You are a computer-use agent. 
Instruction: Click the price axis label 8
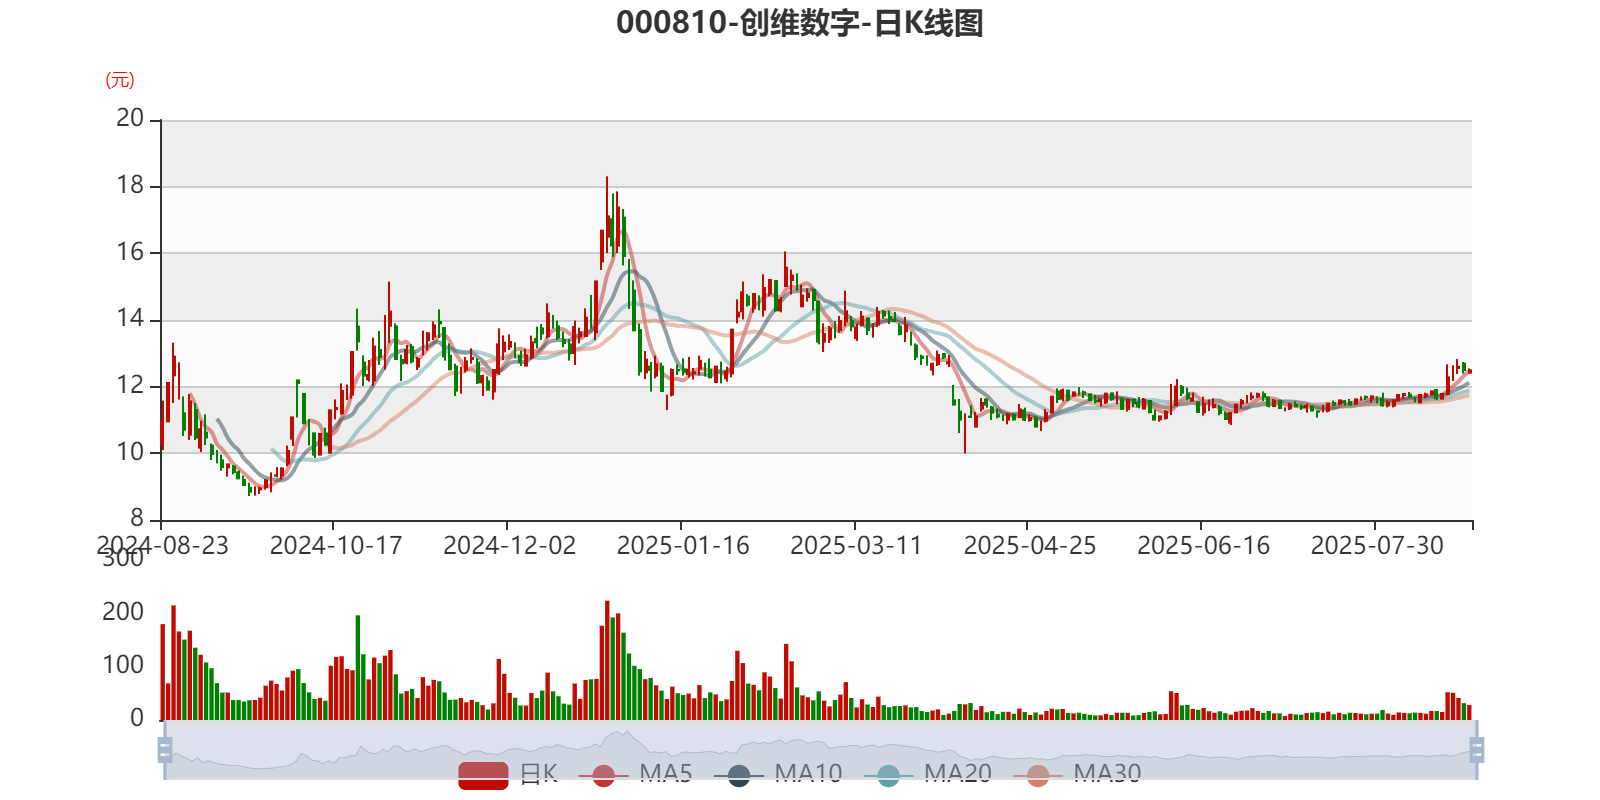point(137,518)
